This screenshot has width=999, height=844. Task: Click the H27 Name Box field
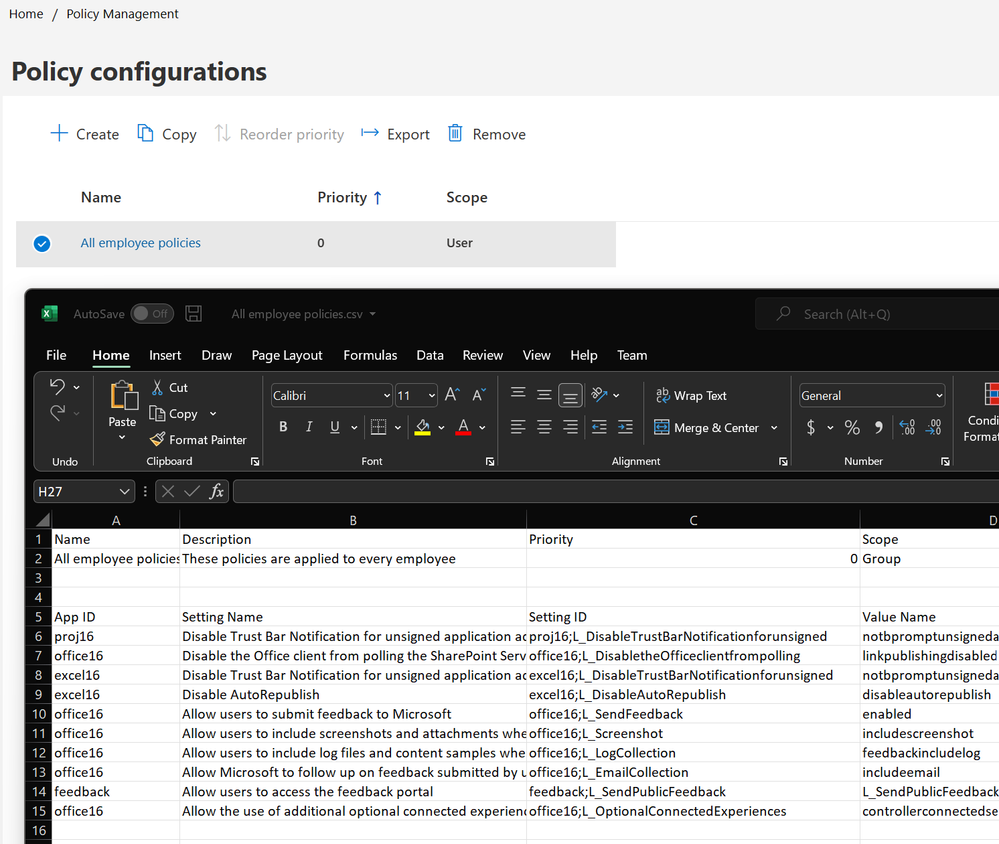click(83, 492)
